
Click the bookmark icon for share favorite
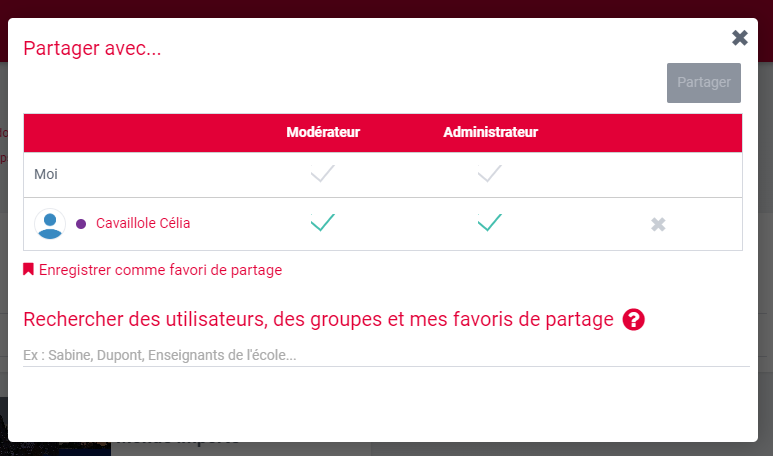29,269
